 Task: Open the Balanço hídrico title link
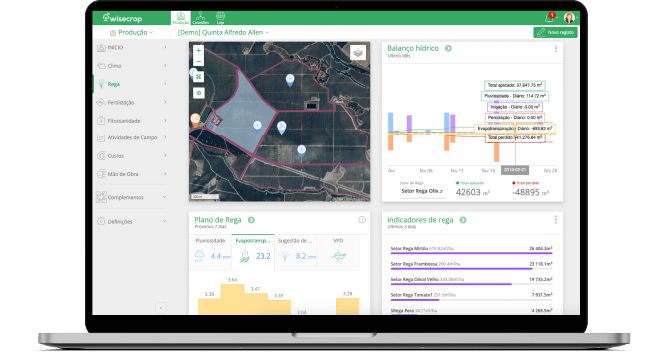(x=412, y=48)
